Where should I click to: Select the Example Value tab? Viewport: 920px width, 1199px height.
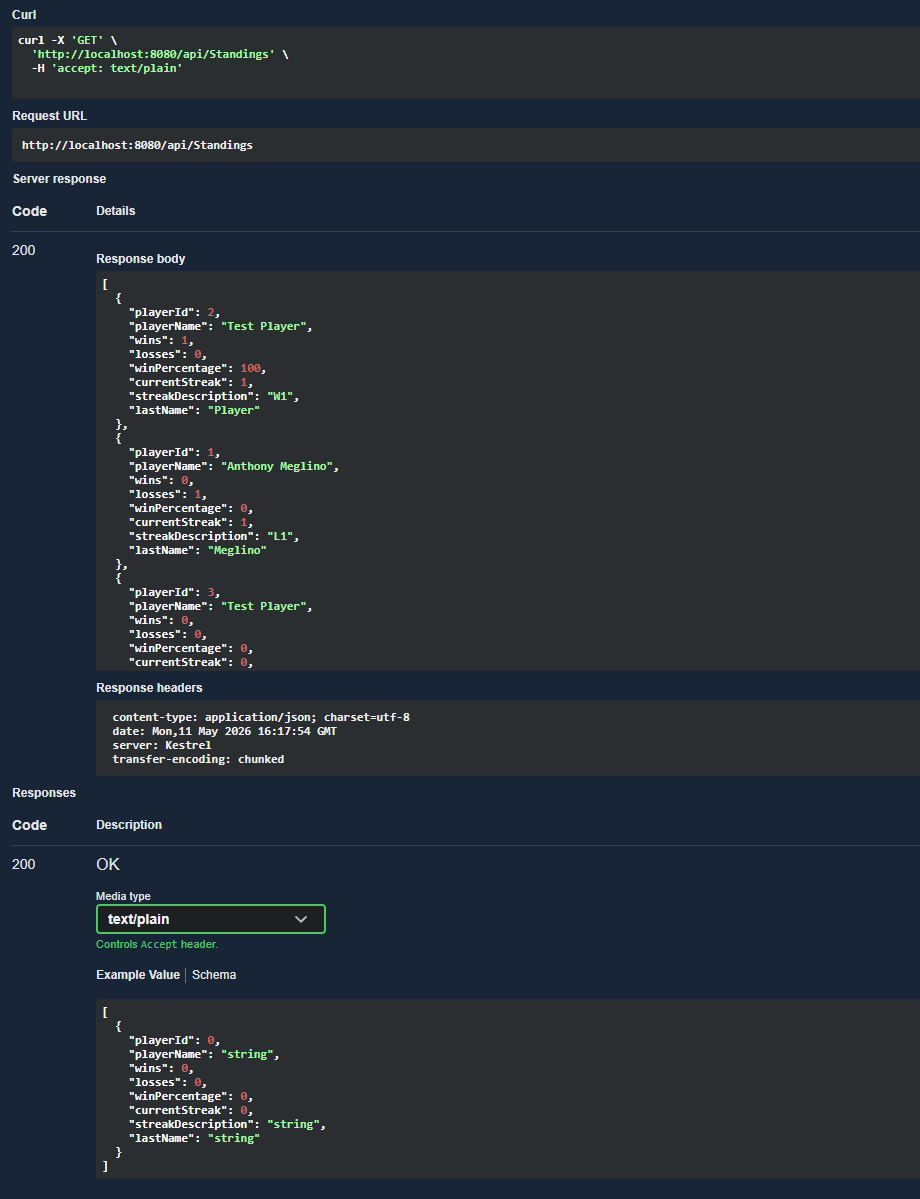coord(138,975)
